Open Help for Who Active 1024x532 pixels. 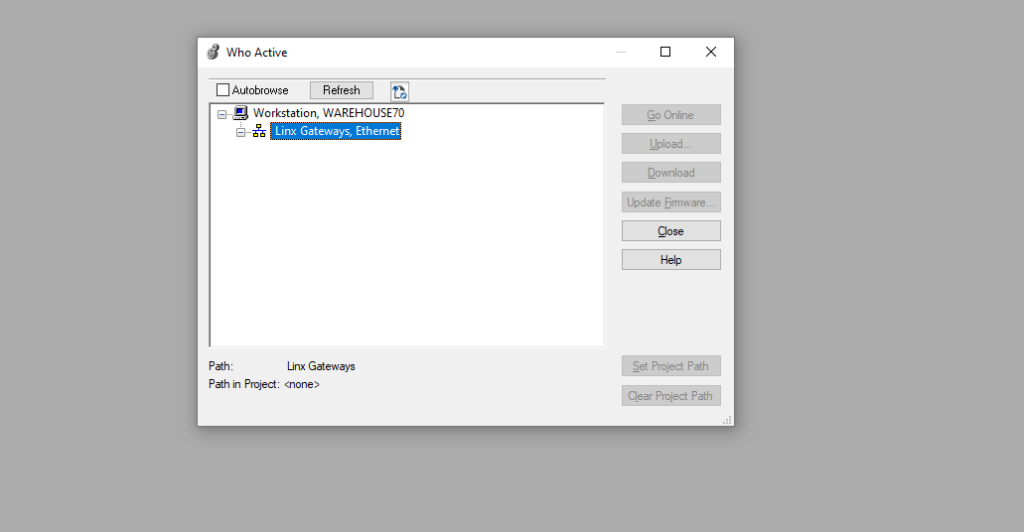click(670, 260)
